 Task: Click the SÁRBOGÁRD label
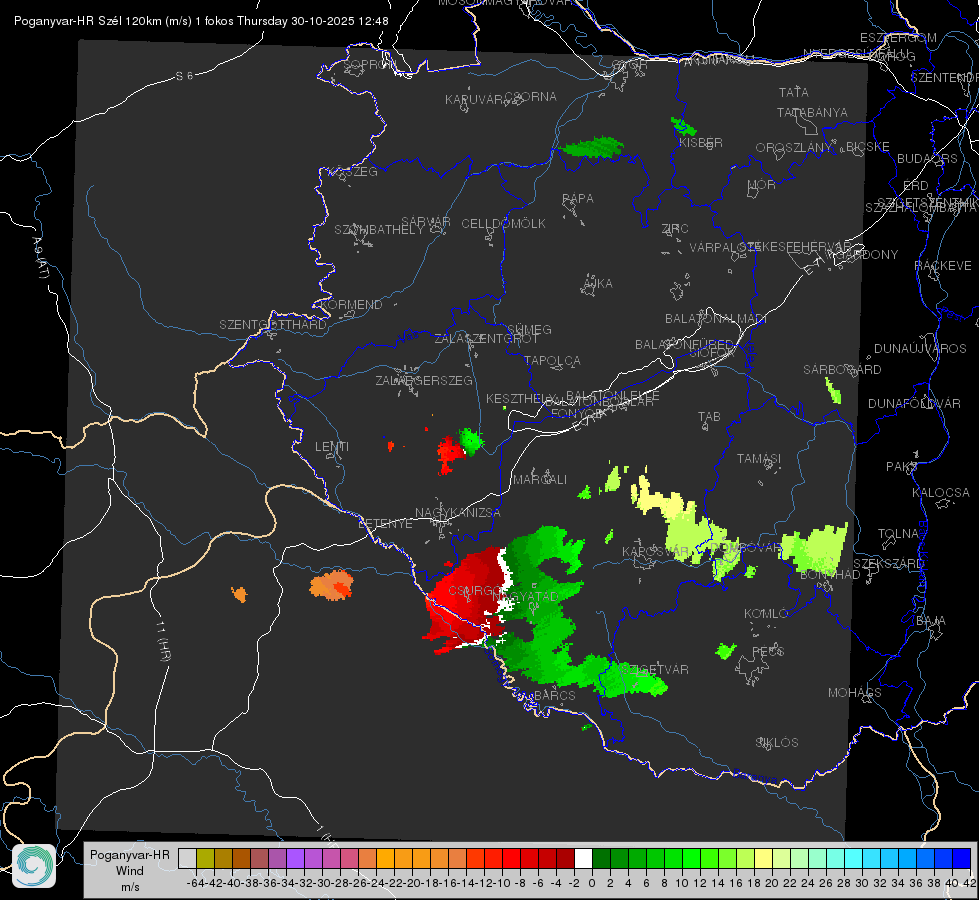(842, 370)
